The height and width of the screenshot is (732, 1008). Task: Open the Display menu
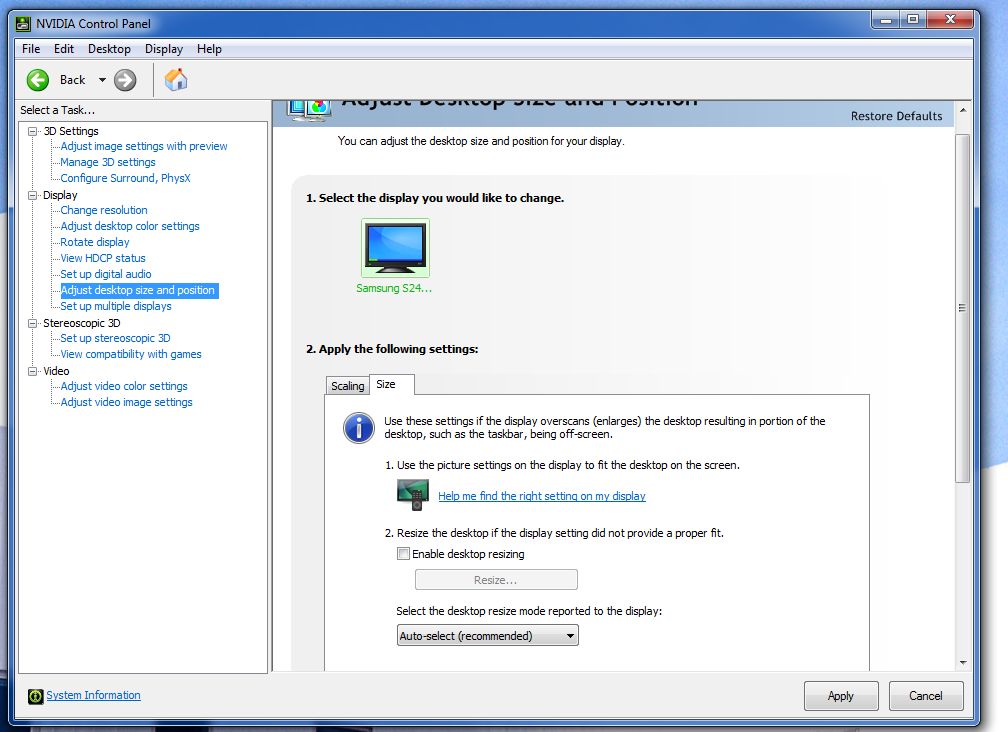coord(164,49)
